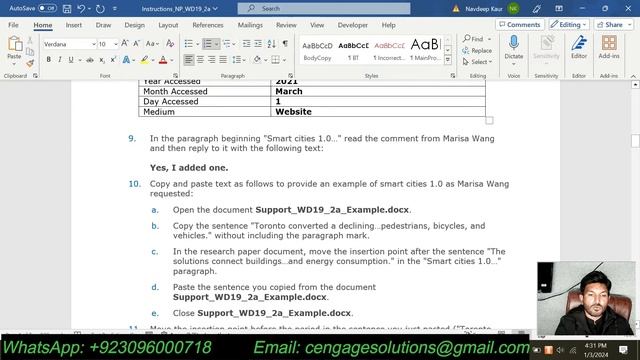The height and width of the screenshot is (360, 640).
Task: Apply Text Effects blue A icon
Action: tap(126, 60)
